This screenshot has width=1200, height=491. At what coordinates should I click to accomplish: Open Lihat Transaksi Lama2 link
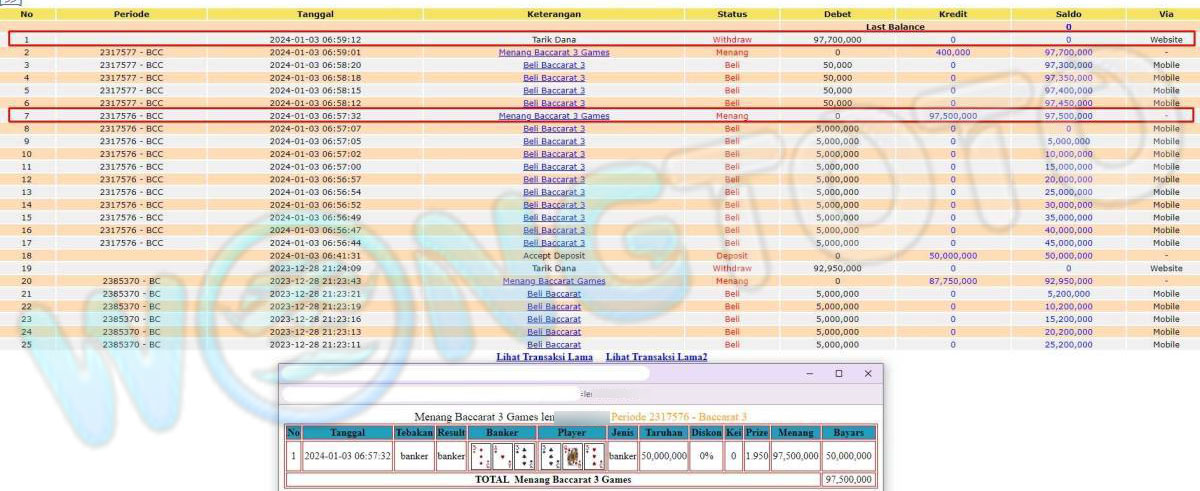coord(656,357)
